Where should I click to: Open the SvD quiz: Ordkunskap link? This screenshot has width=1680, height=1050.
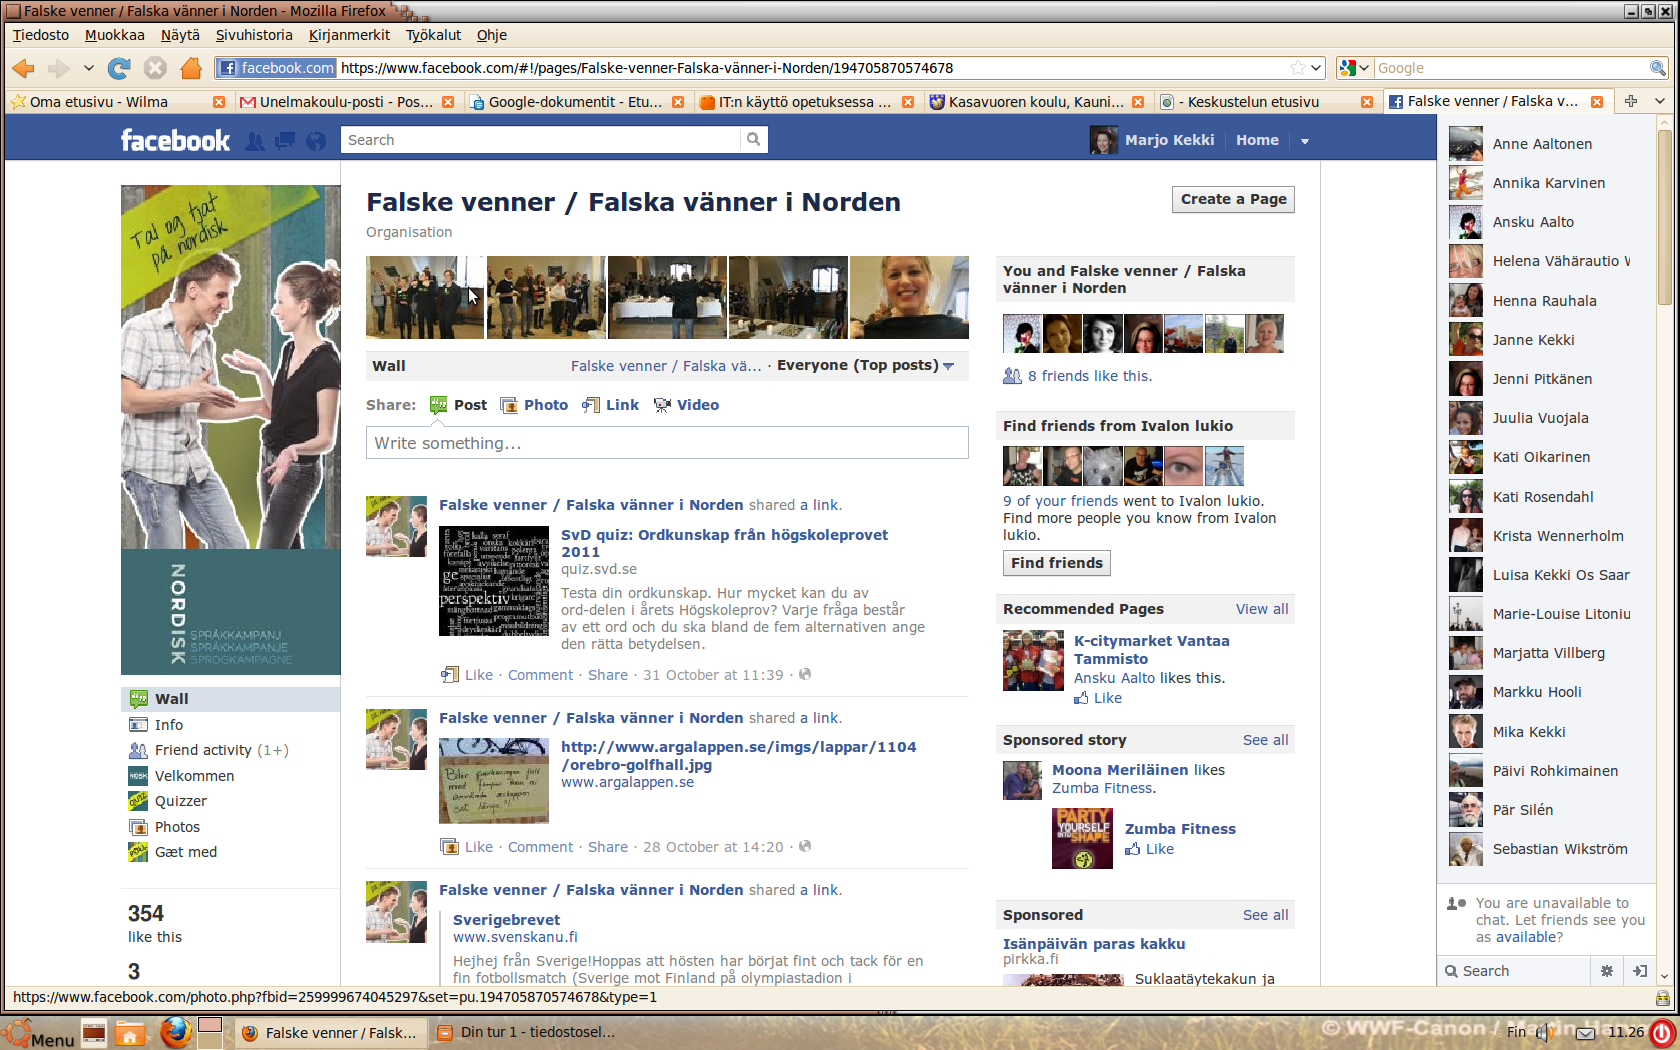pyautogui.click(x=724, y=543)
